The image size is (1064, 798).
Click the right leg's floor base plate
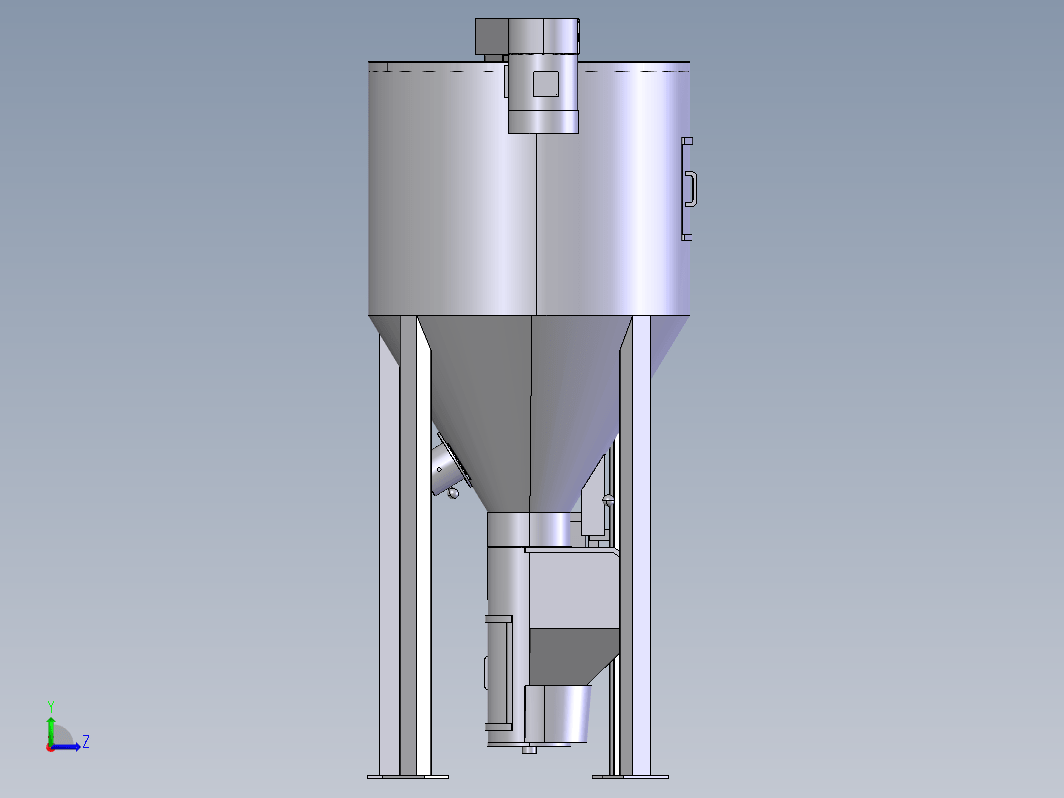click(x=630, y=777)
